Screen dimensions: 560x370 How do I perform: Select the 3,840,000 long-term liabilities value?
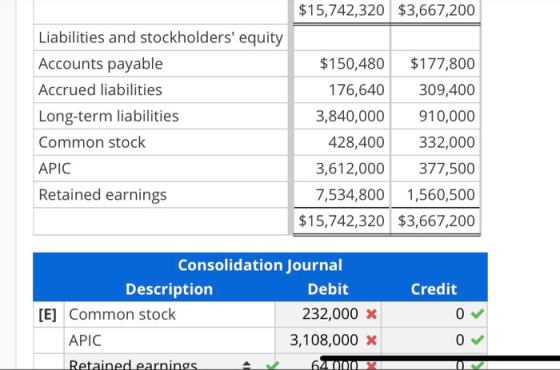coord(350,116)
